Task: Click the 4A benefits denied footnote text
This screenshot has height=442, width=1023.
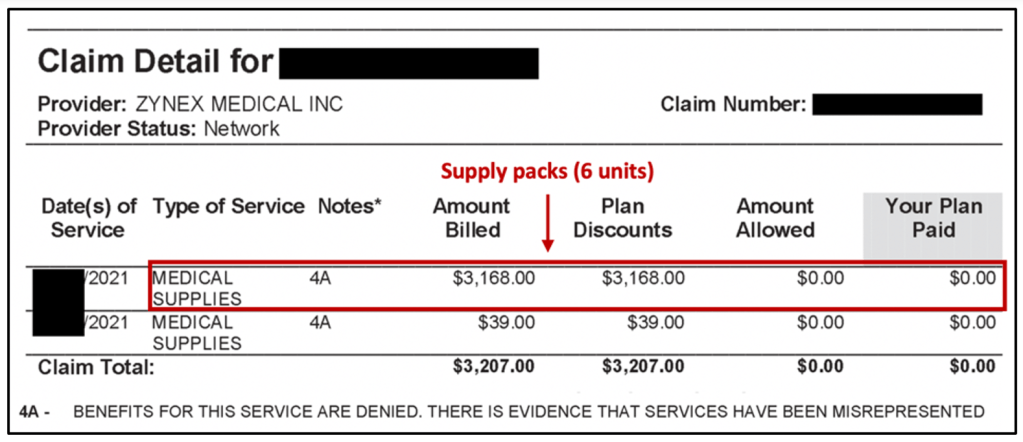Action: [528, 412]
